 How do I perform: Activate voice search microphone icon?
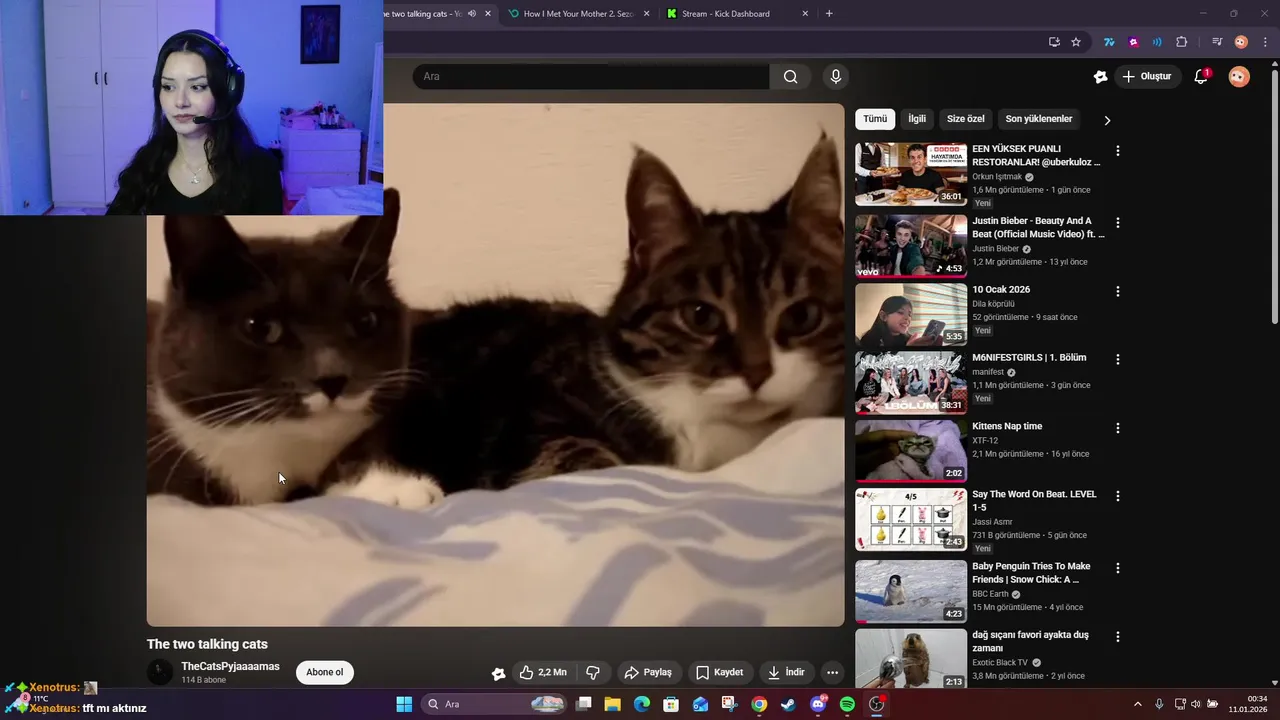[836, 77]
